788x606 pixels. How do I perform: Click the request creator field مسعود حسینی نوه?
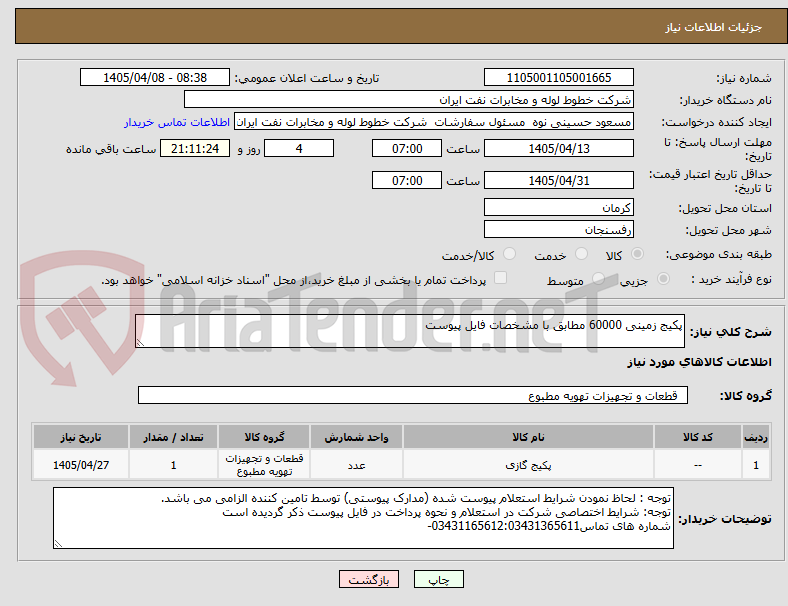point(434,122)
